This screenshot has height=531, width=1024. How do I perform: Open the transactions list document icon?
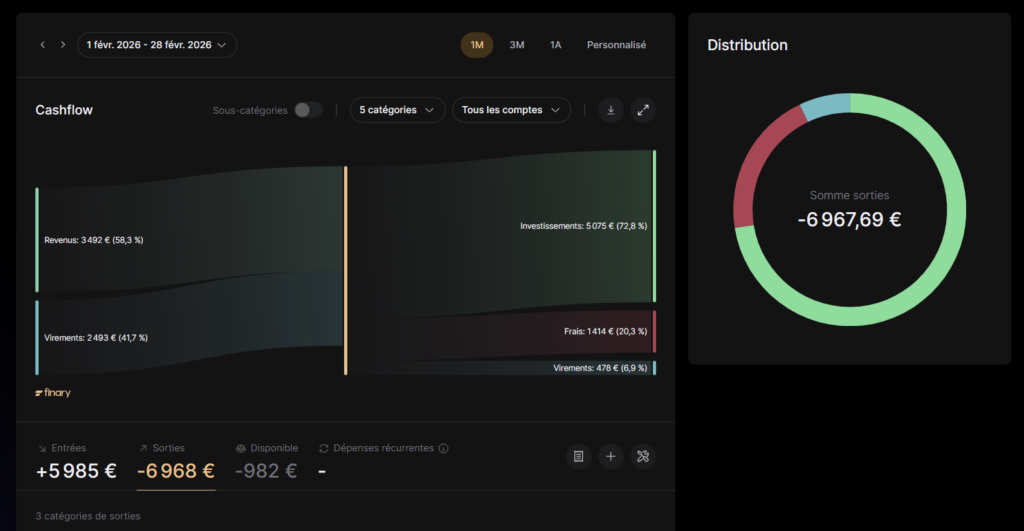click(x=578, y=457)
